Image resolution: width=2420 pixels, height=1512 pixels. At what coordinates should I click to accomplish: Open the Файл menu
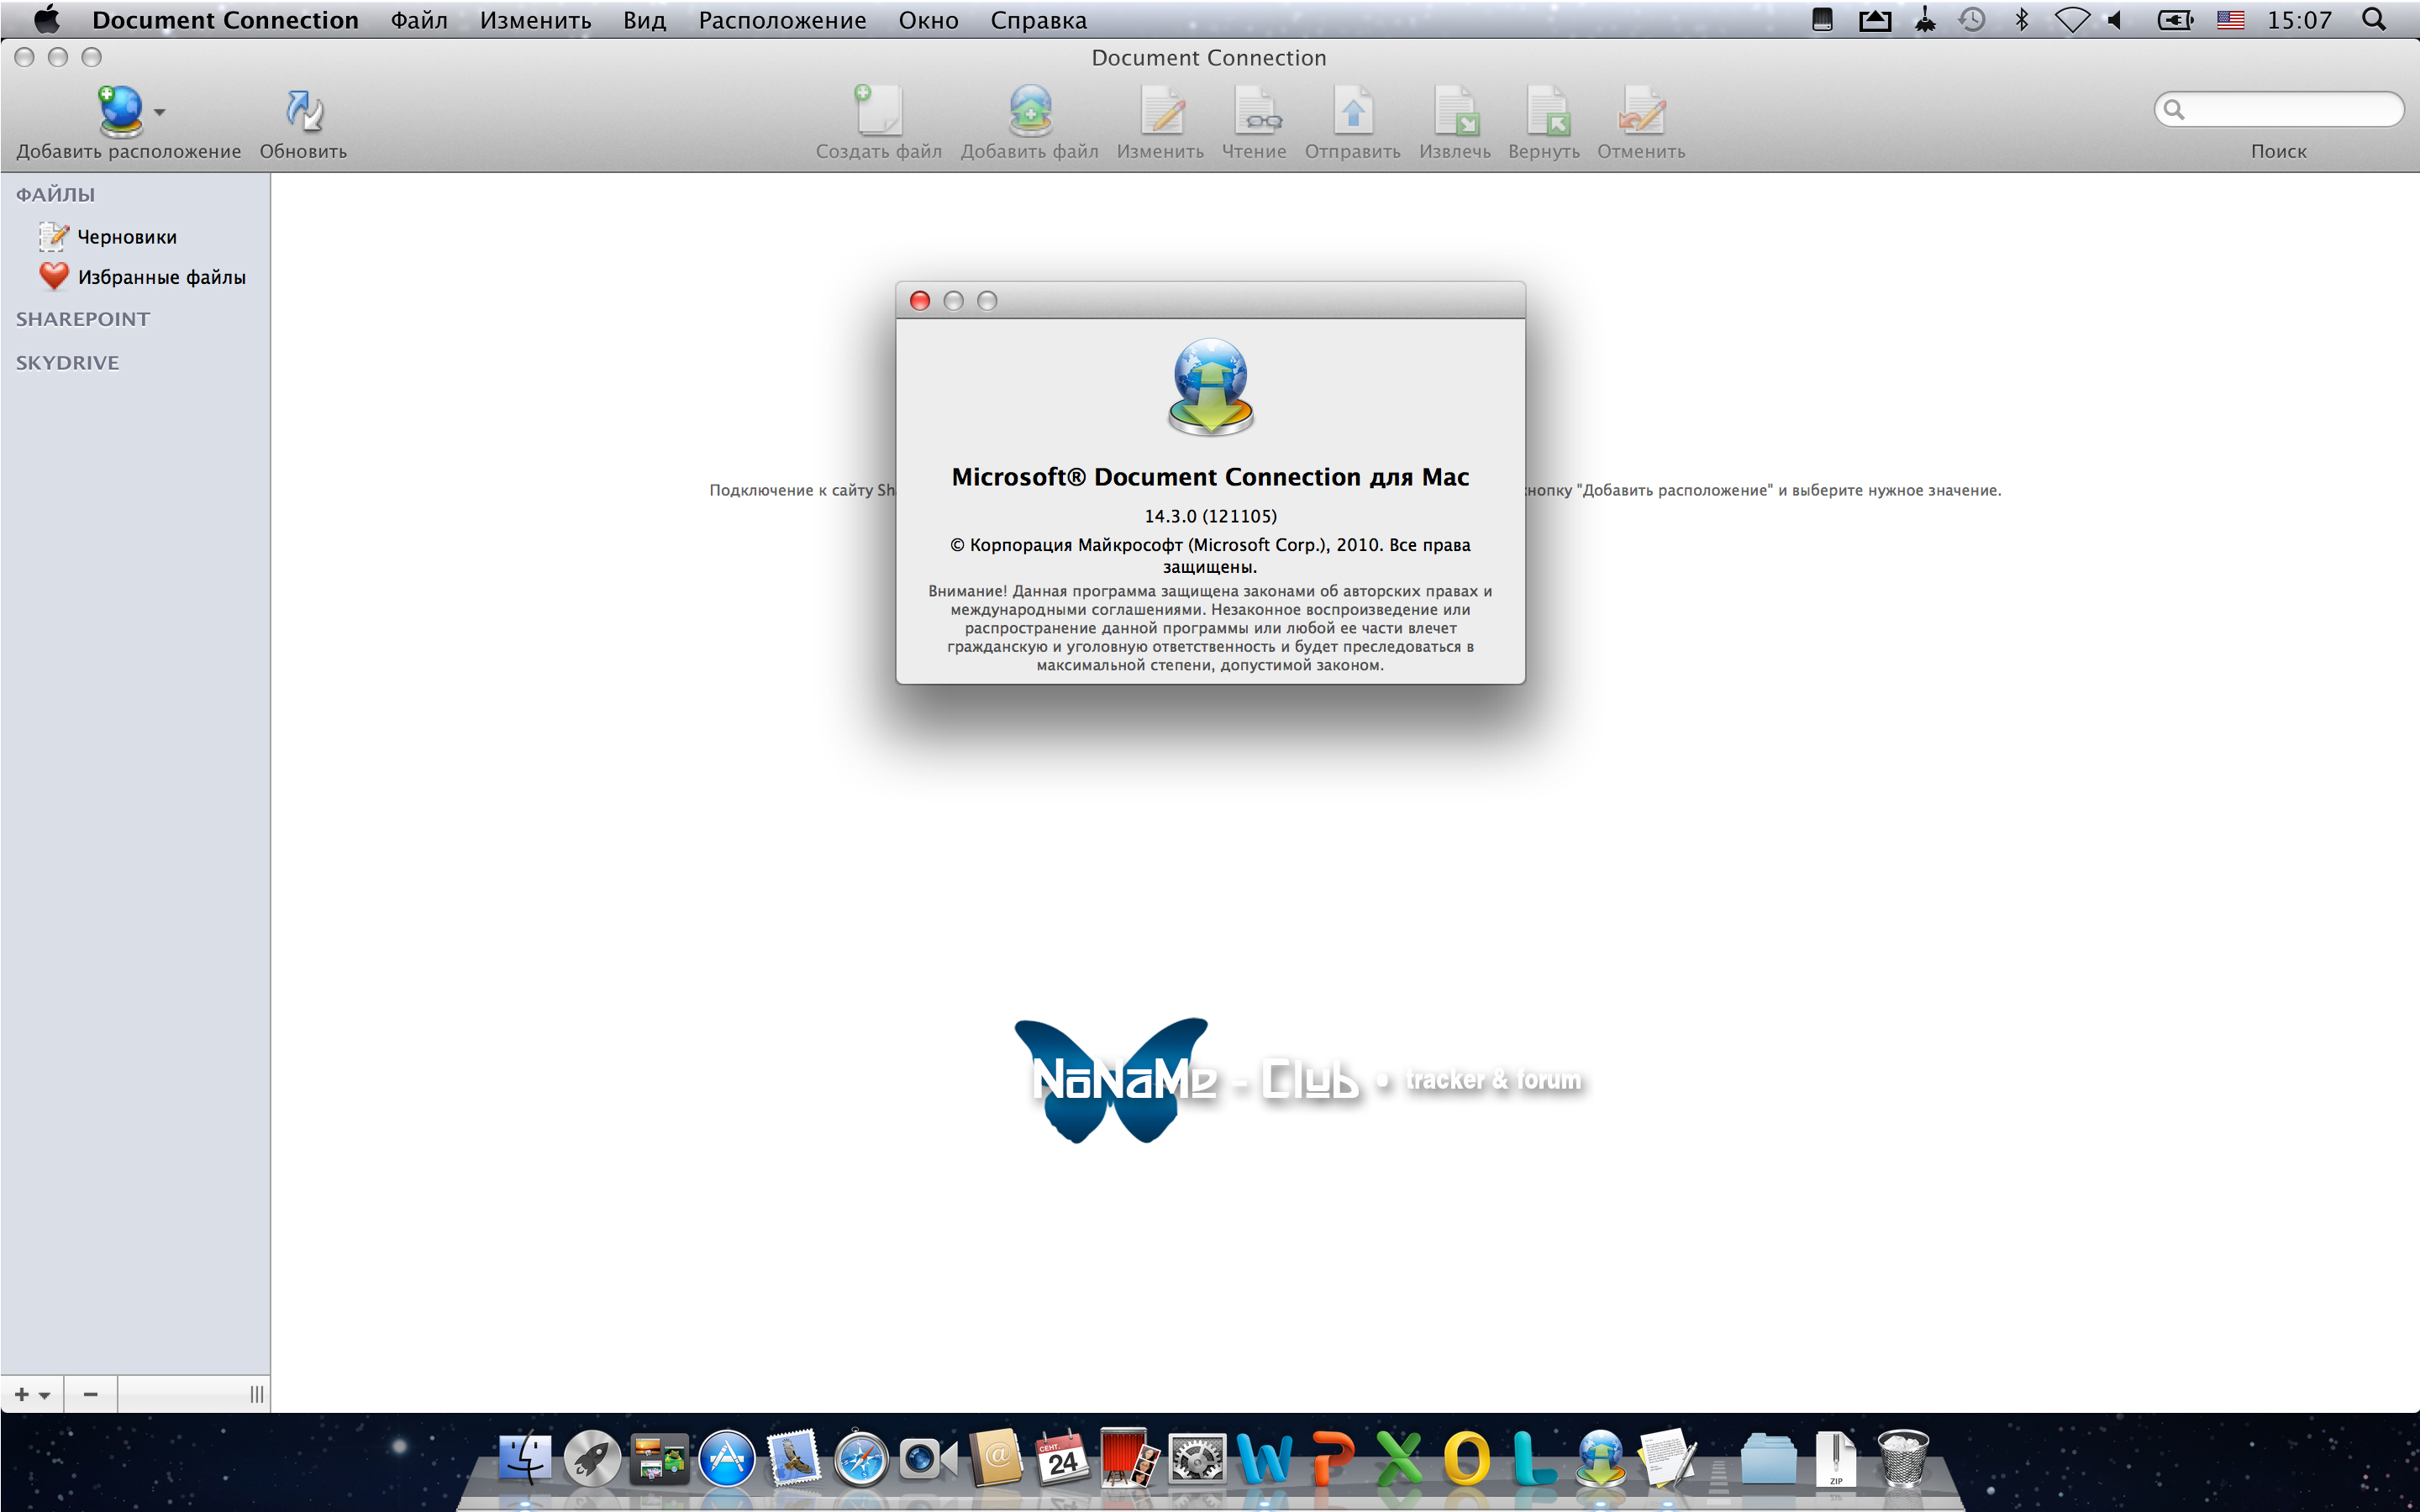coord(419,20)
